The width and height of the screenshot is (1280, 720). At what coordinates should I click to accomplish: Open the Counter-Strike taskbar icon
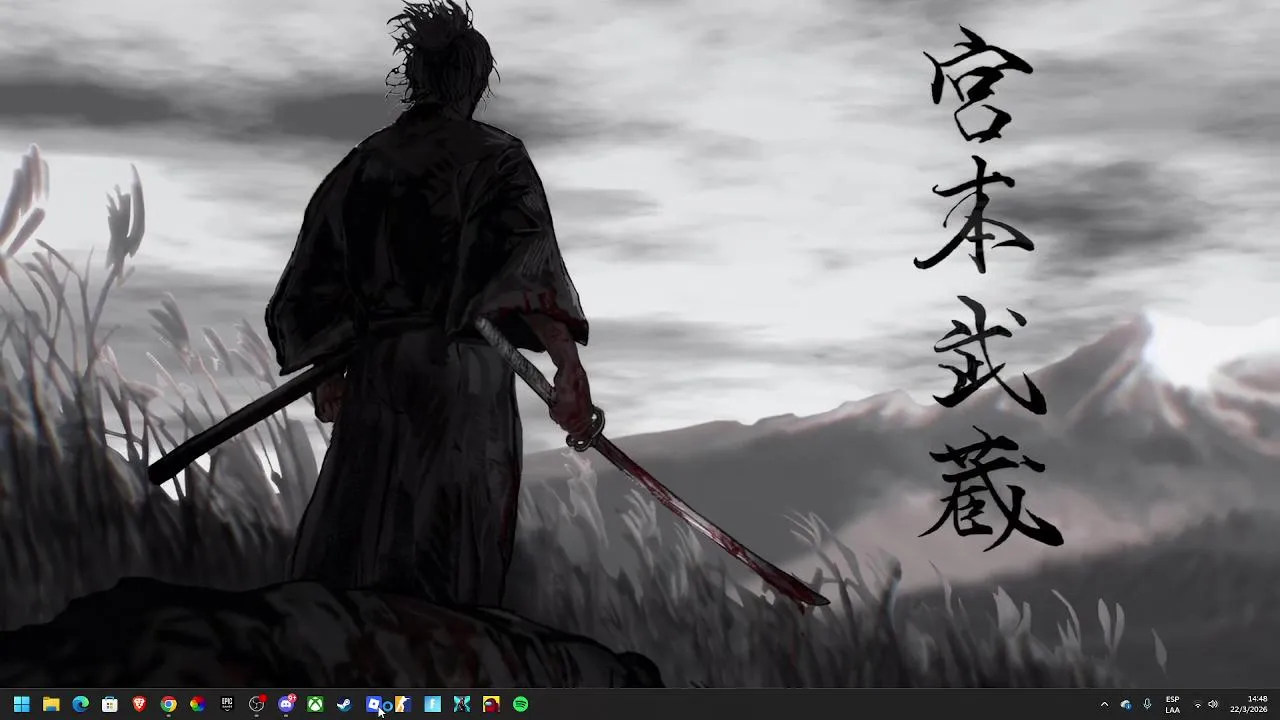pos(403,704)
